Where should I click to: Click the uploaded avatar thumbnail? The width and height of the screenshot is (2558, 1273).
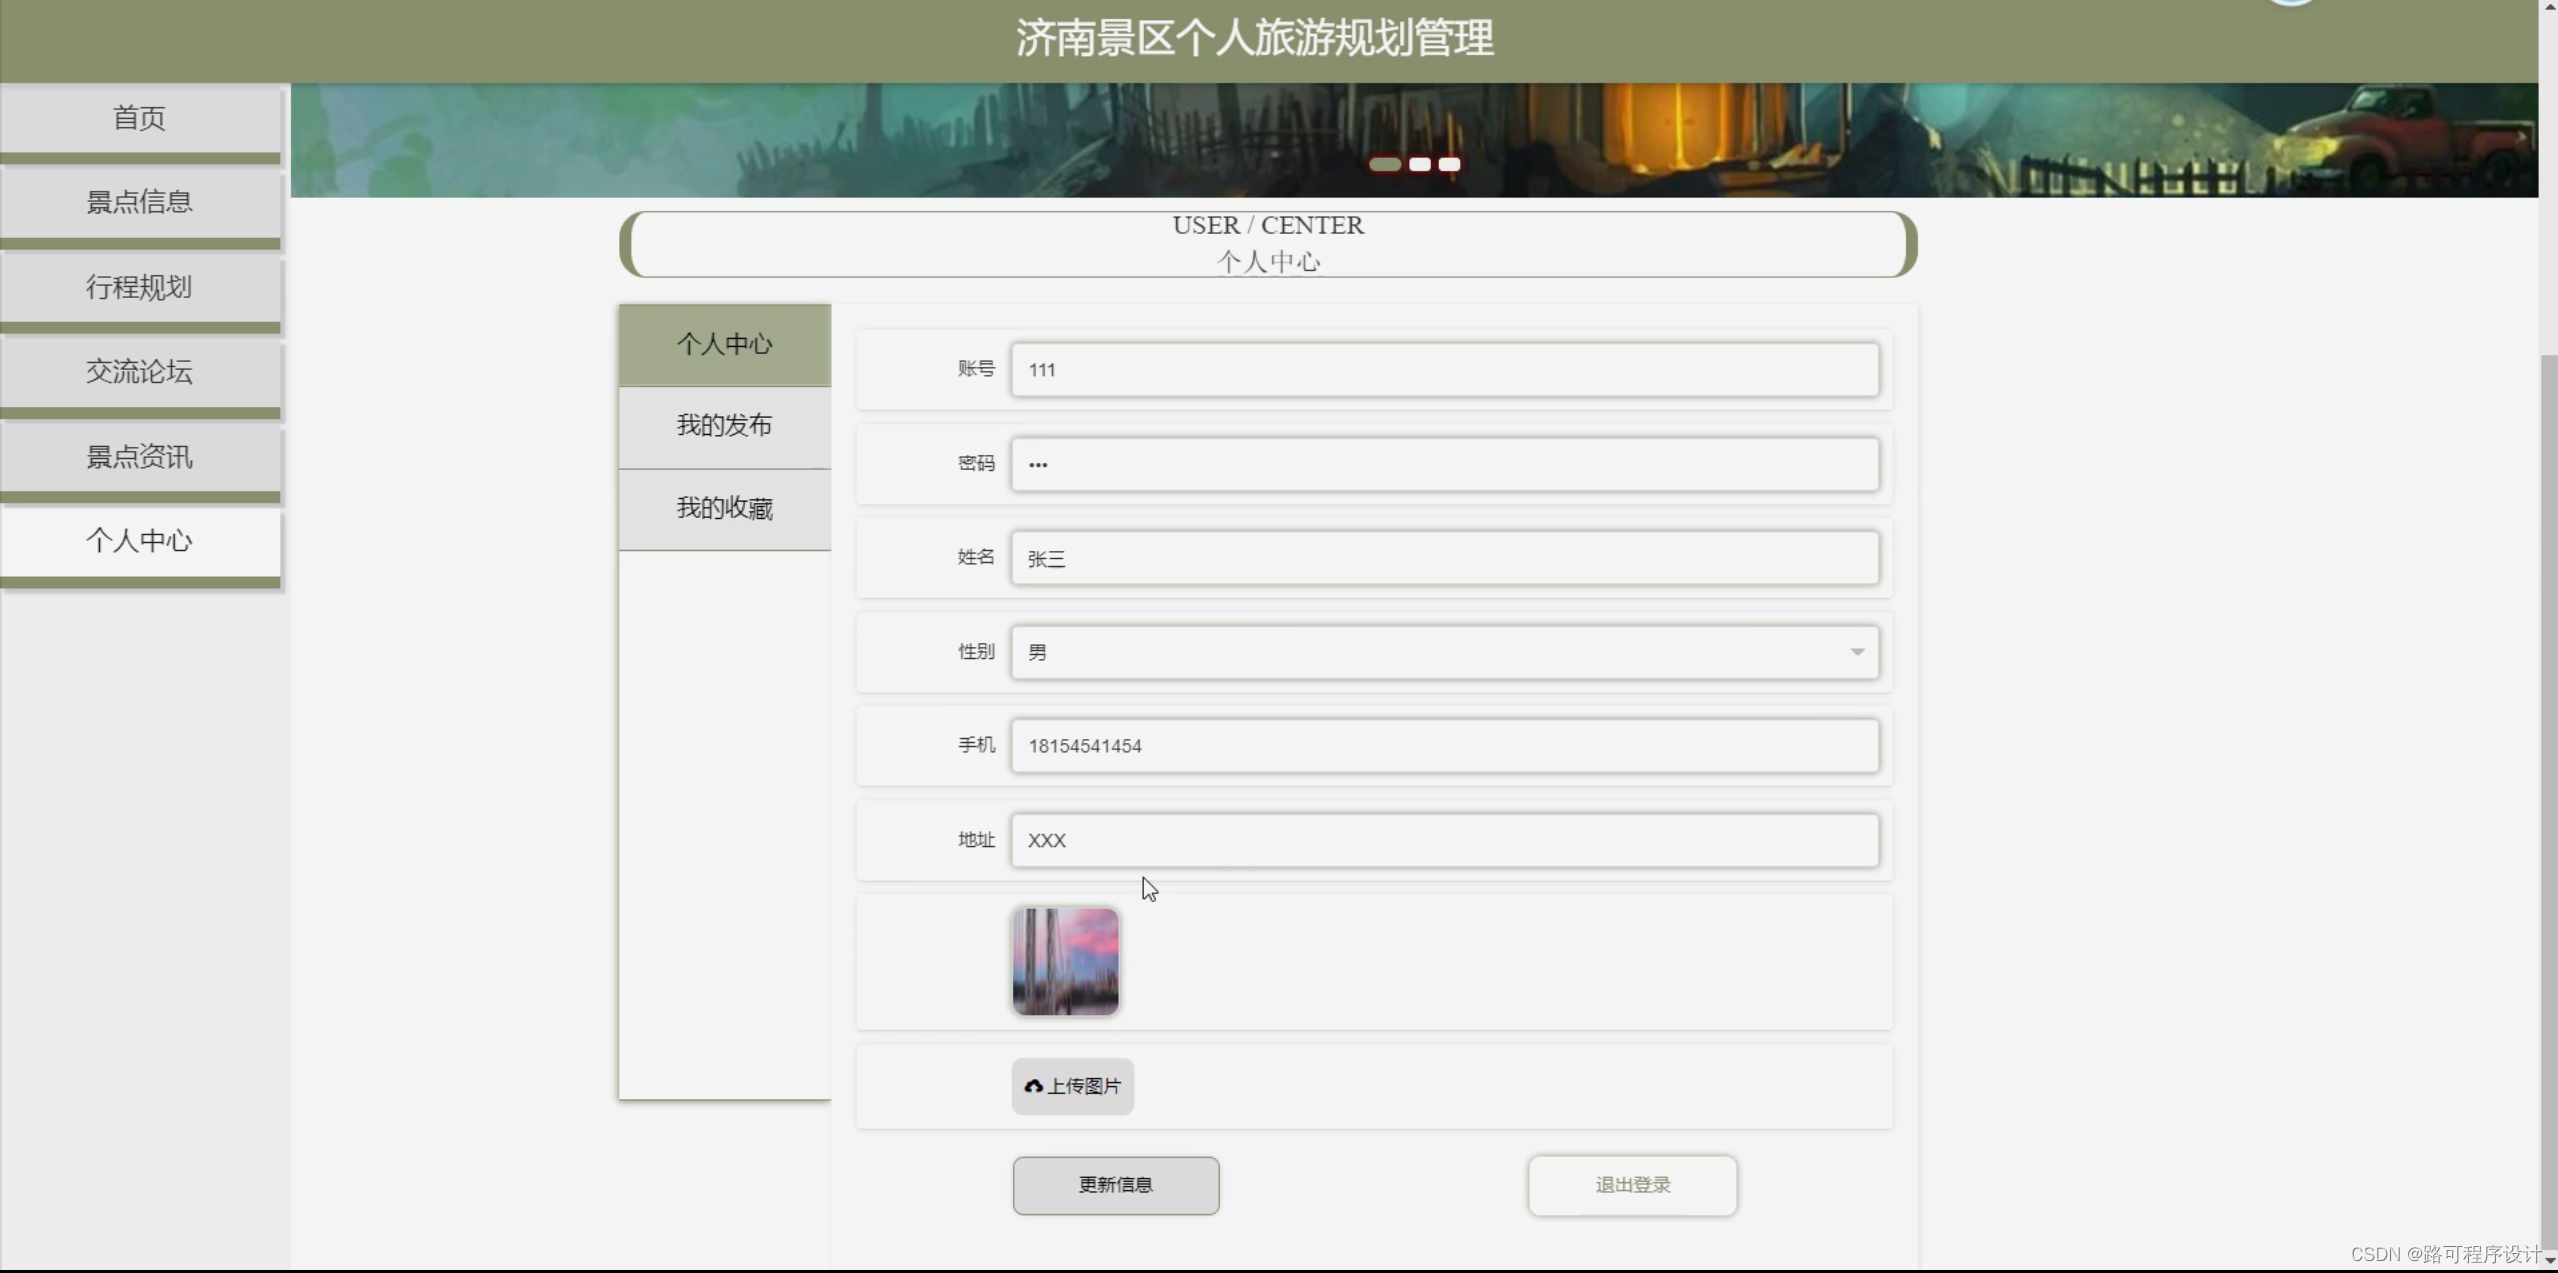(1065, 961)
